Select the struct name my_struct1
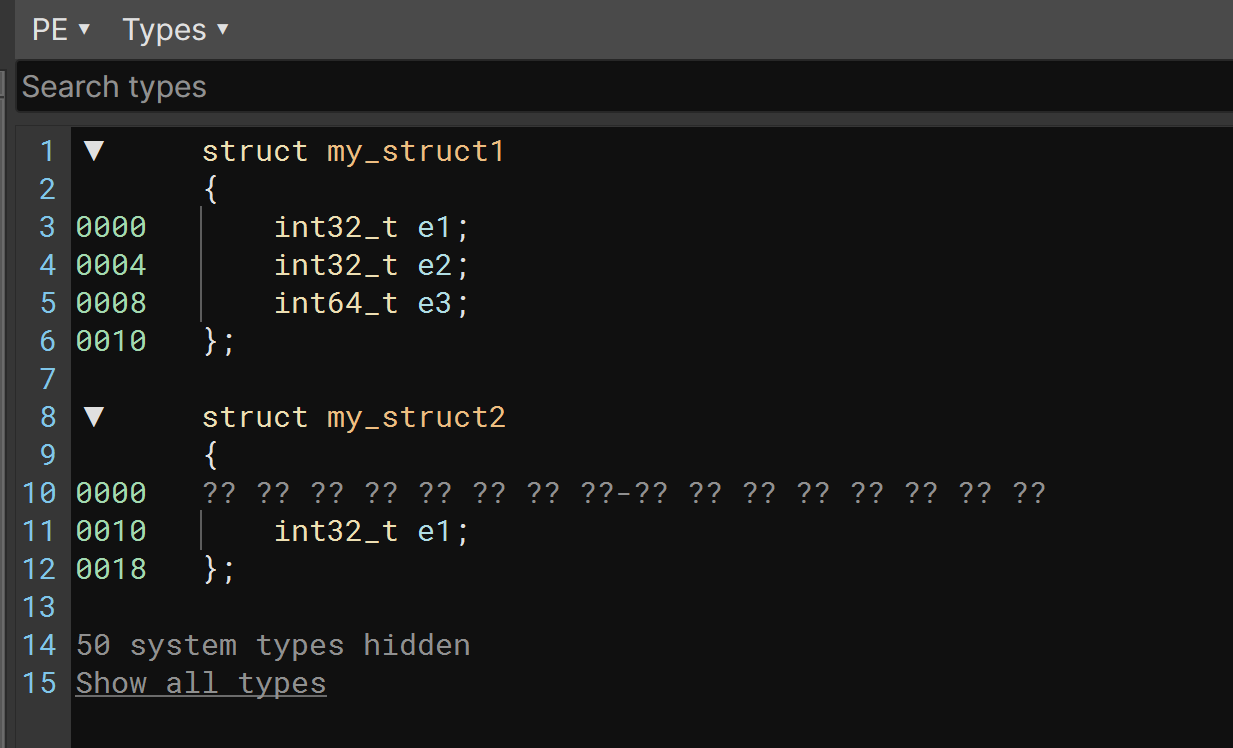 click(415, 151)
